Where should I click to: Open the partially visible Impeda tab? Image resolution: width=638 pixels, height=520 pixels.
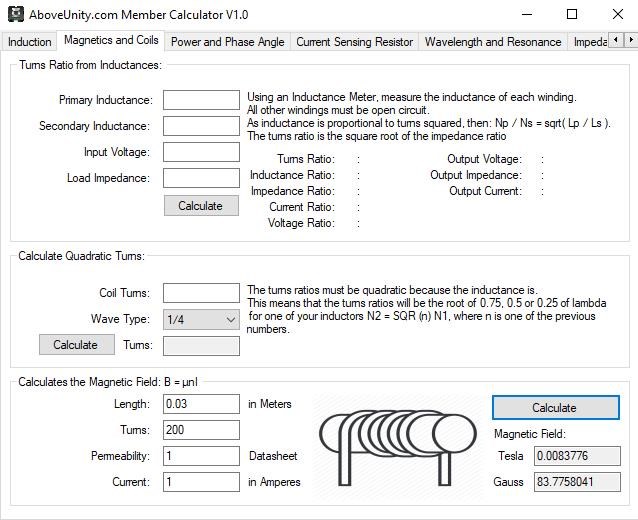pyautogui.click(x=590, y=42)
